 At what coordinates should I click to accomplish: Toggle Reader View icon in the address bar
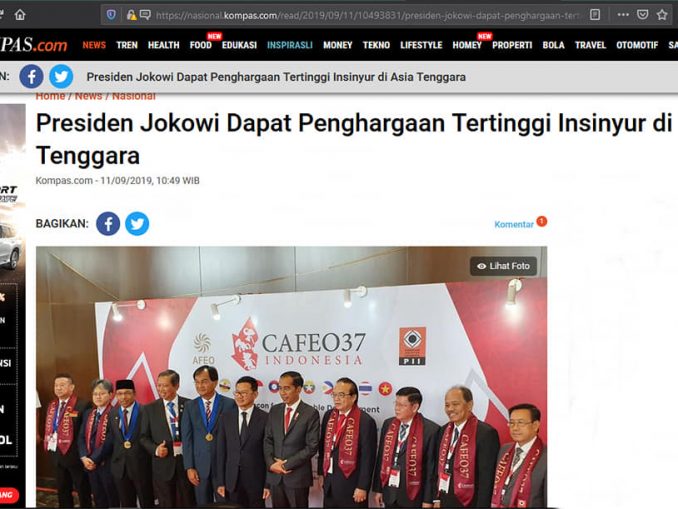(595, 15)
